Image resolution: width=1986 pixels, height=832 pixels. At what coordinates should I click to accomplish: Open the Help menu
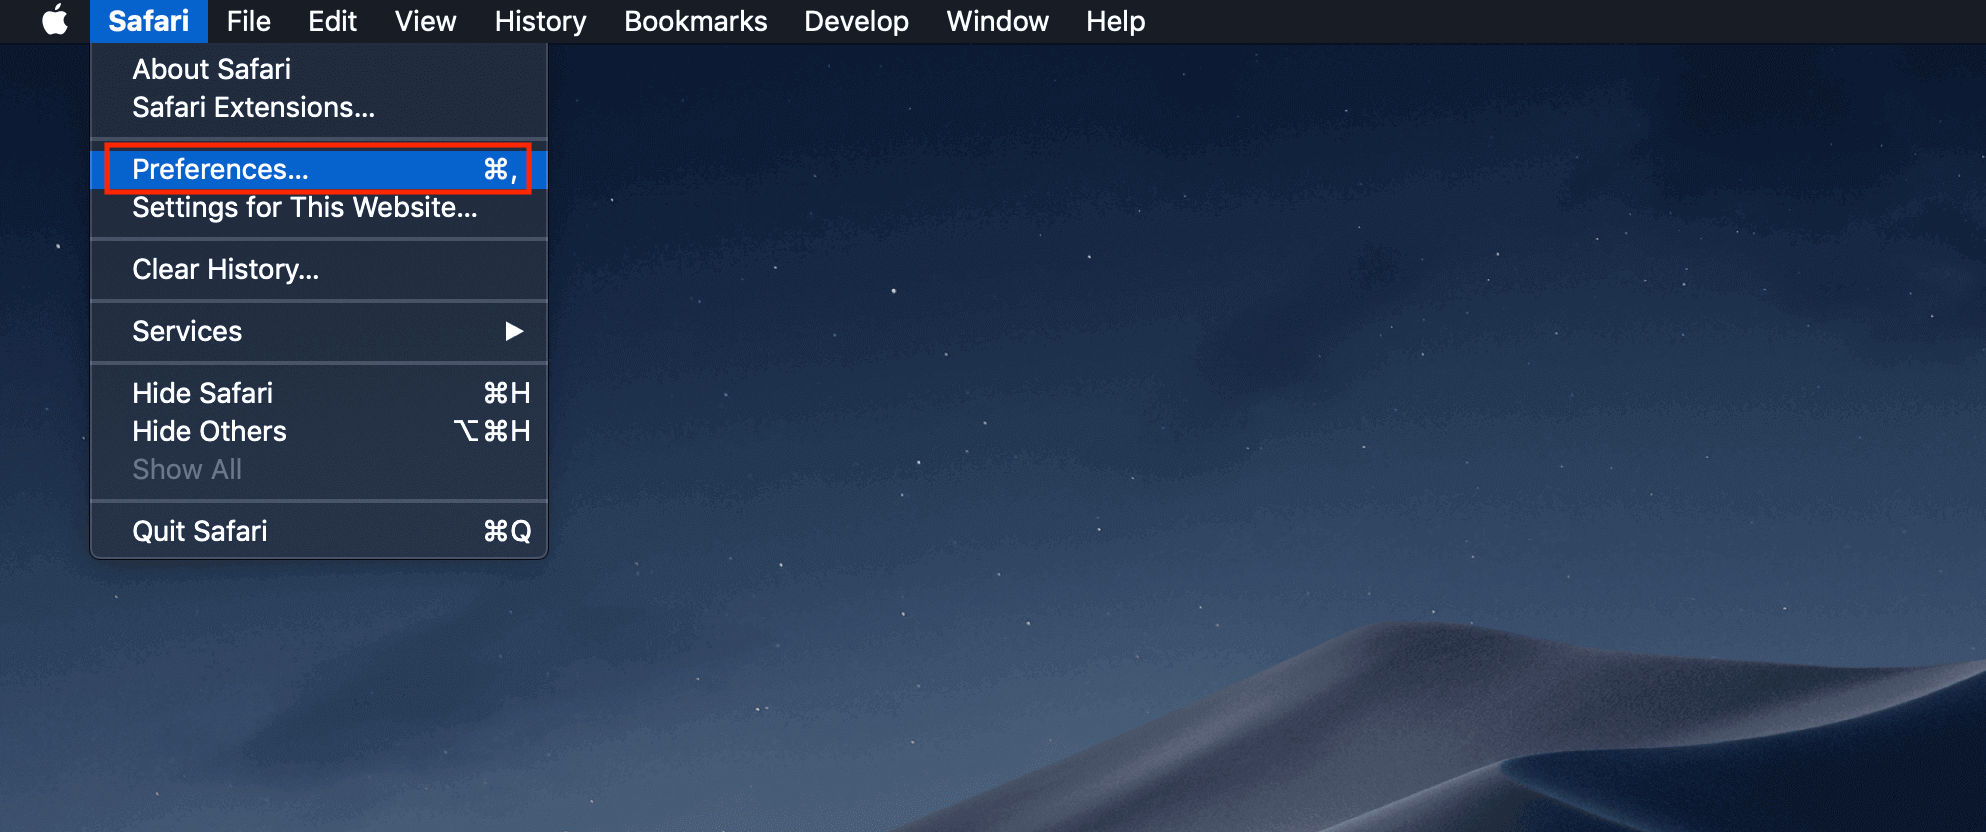1115,21
